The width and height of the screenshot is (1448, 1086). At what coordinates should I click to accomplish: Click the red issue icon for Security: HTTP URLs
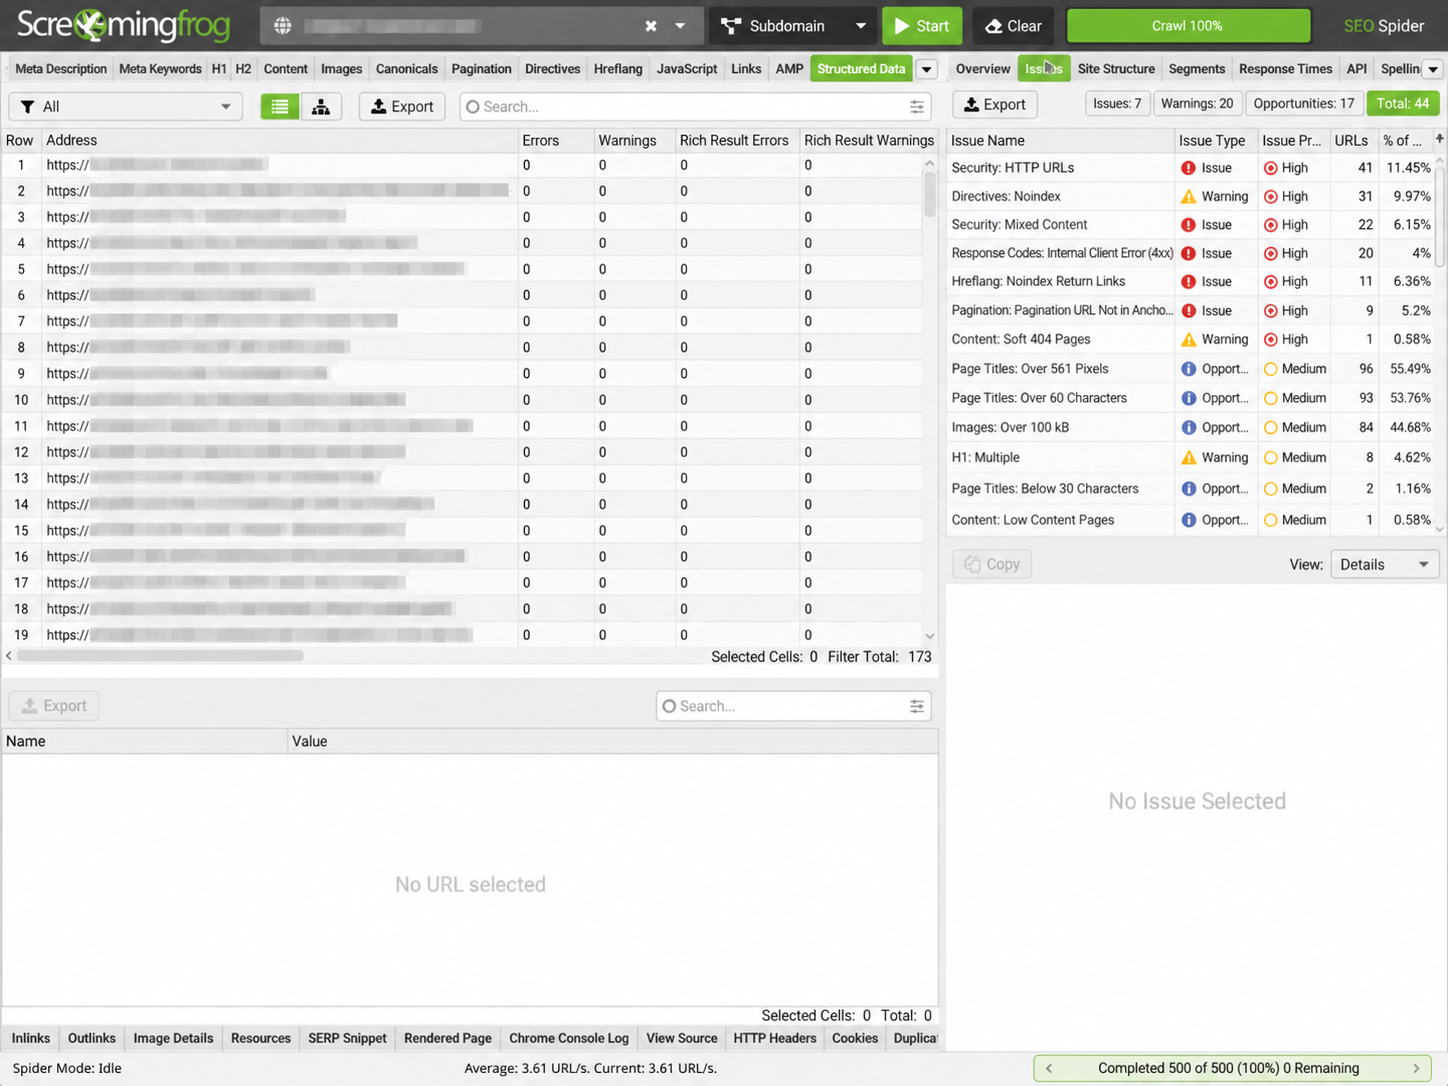pos(1188,168)
